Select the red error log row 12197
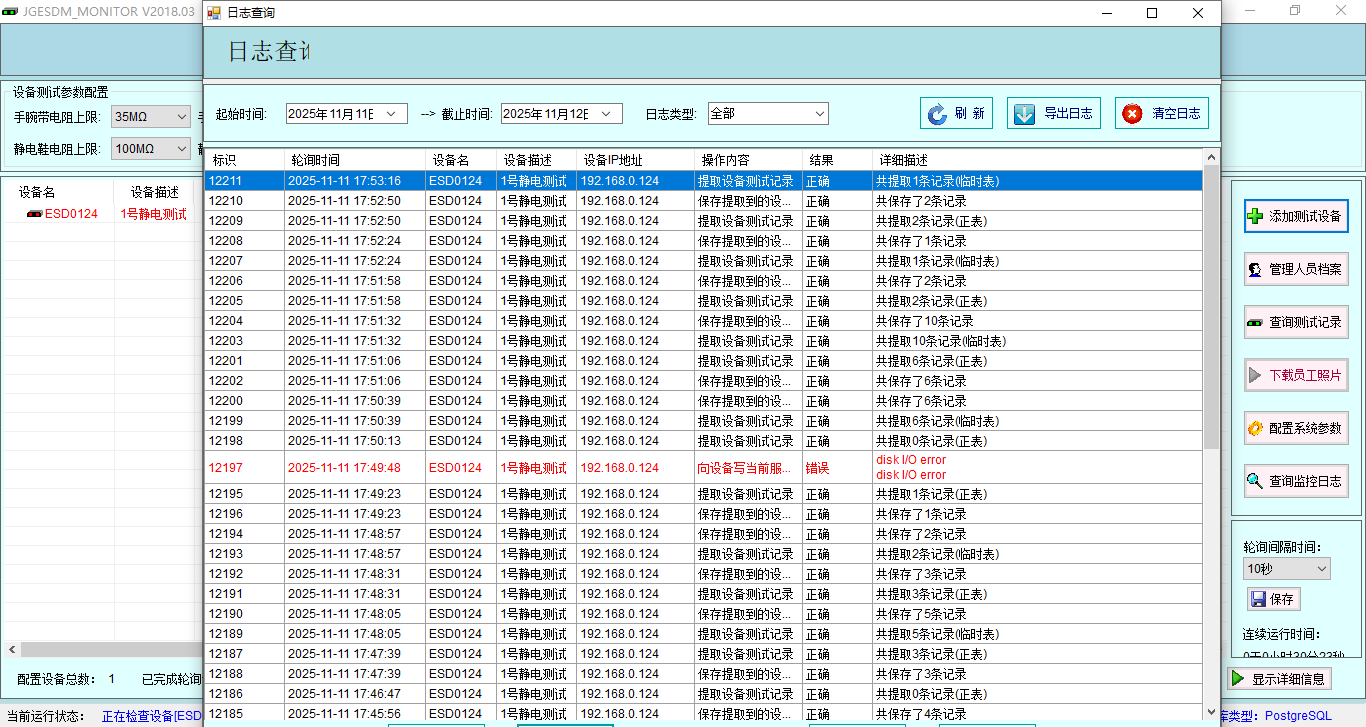The image size is (1366, 727). pyautogui.click(x=703, y=467)
